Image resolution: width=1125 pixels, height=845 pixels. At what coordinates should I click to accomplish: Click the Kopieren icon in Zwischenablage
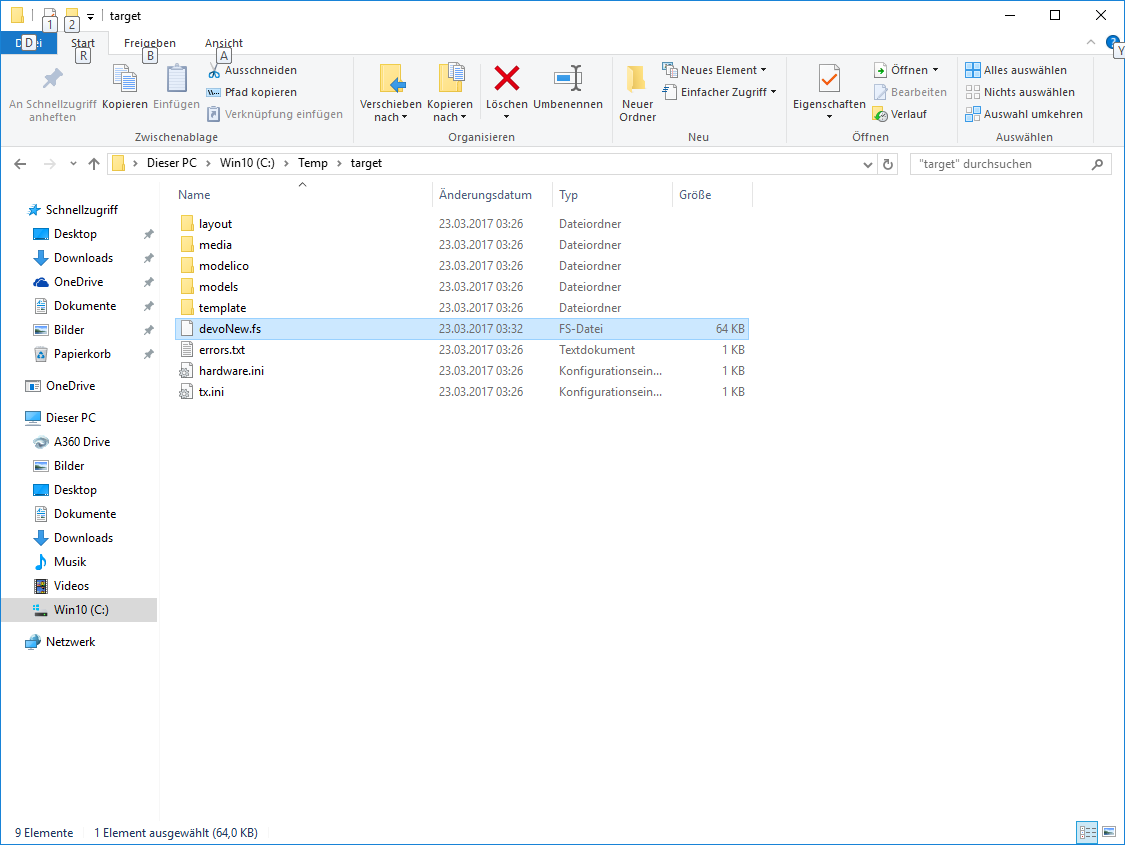pyautogui.click(x=125, y=78)
